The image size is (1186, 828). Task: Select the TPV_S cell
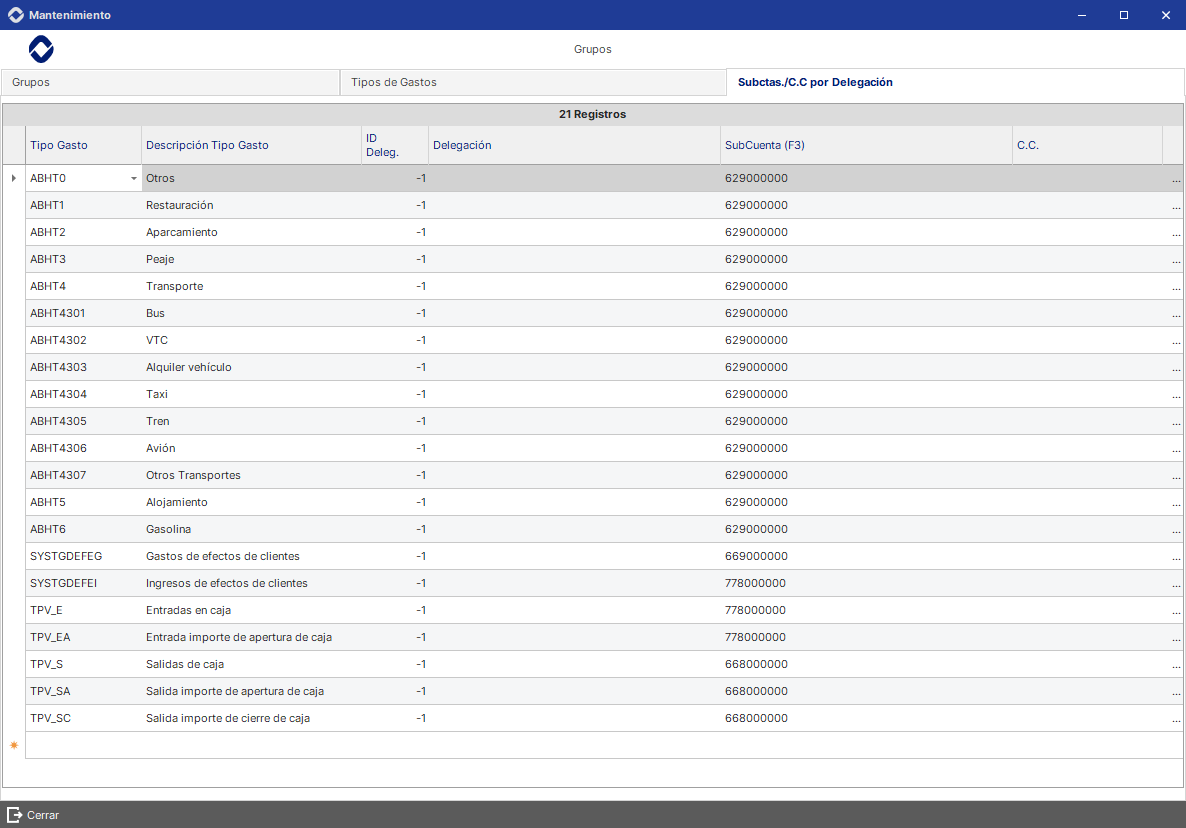[x=83, y=665]
